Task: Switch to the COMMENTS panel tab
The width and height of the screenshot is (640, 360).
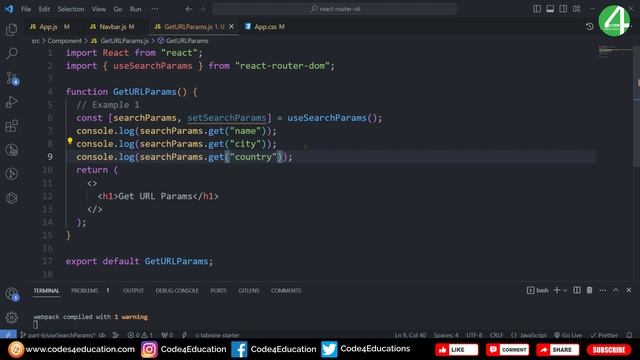Action: tap(286, 291)
